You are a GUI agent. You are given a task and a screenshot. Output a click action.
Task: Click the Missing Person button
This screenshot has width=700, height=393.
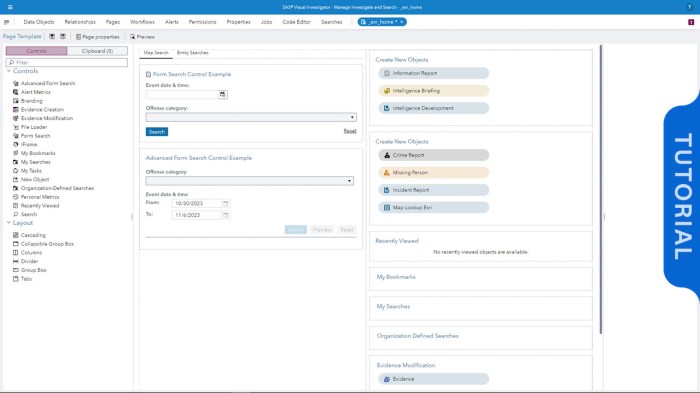click(433, 172)
